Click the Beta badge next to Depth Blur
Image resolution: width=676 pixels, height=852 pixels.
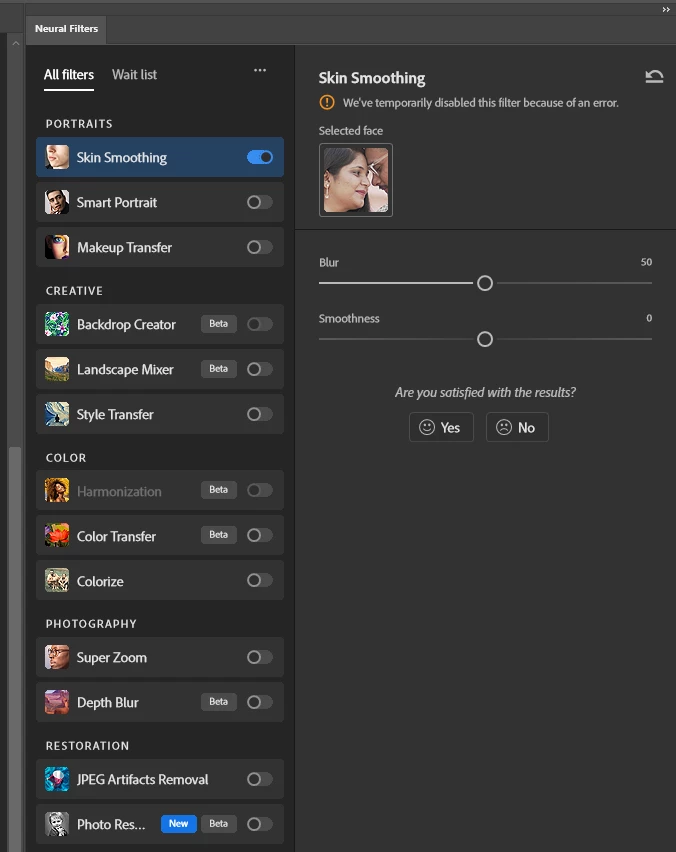click(x=218, y=701)
